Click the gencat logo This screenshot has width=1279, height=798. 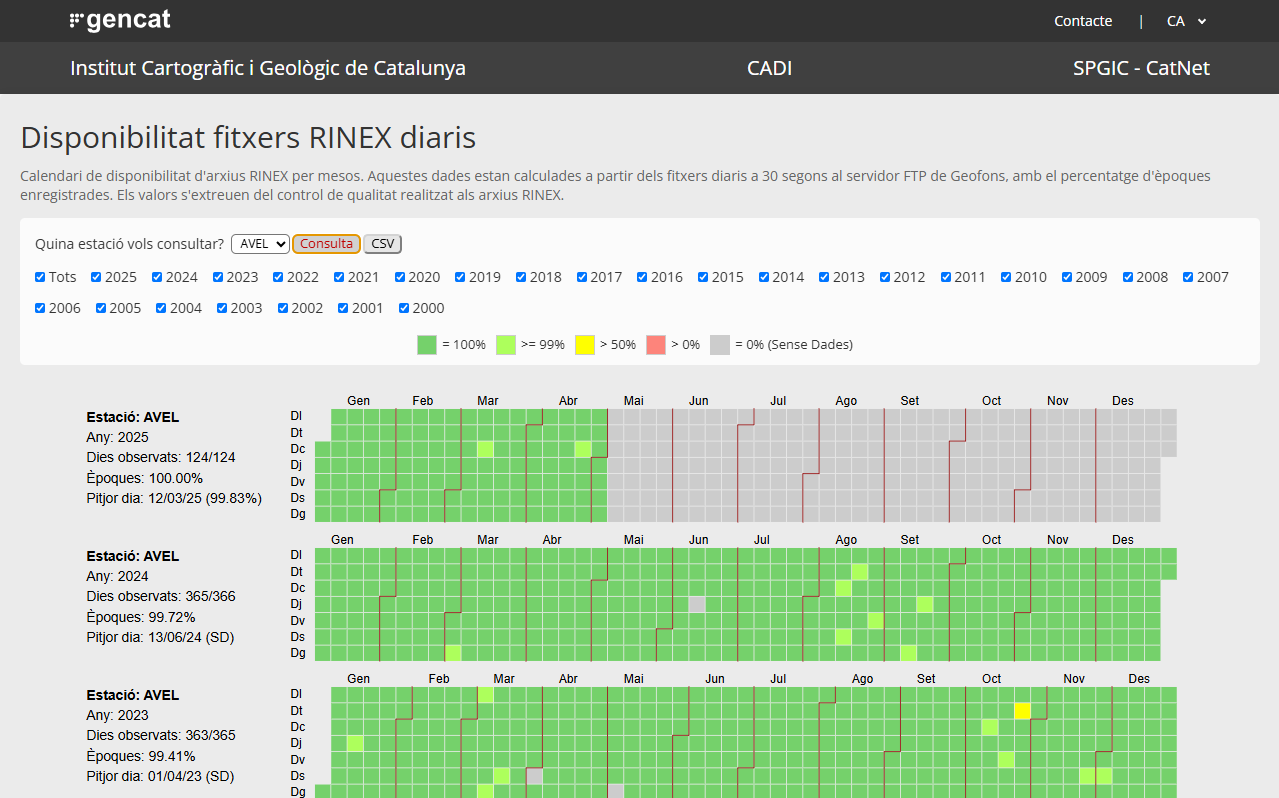click(x=120, y=20)
